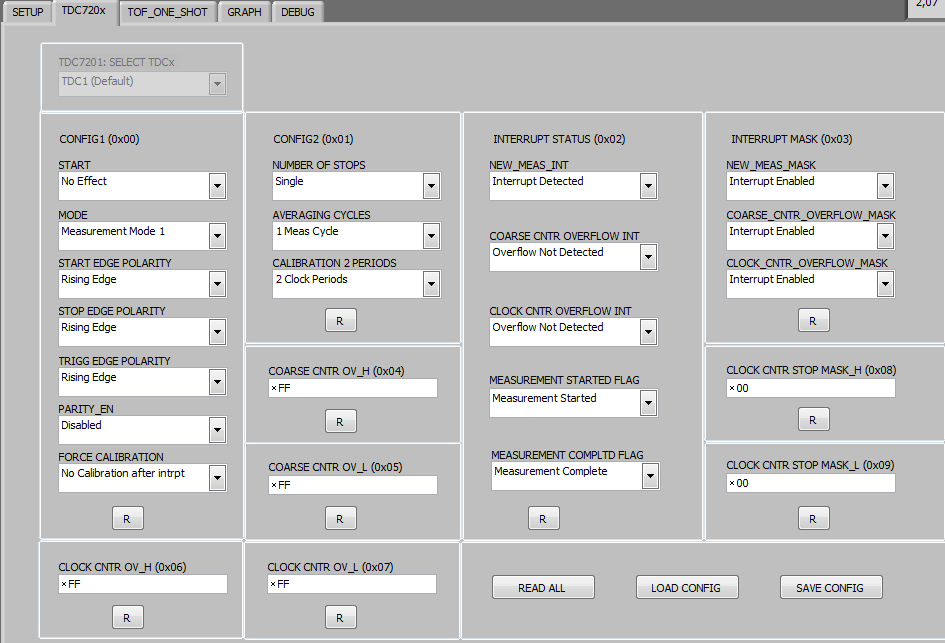Click the SAVE CONFIG button
The image size is (945, 643).
click(x=831, y=587)
